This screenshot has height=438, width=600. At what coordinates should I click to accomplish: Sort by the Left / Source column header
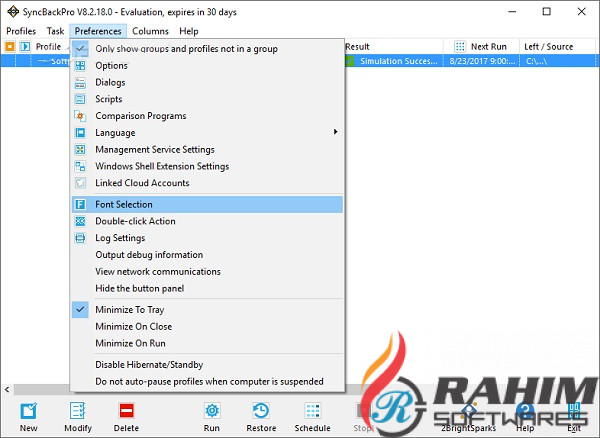[557, 47]
